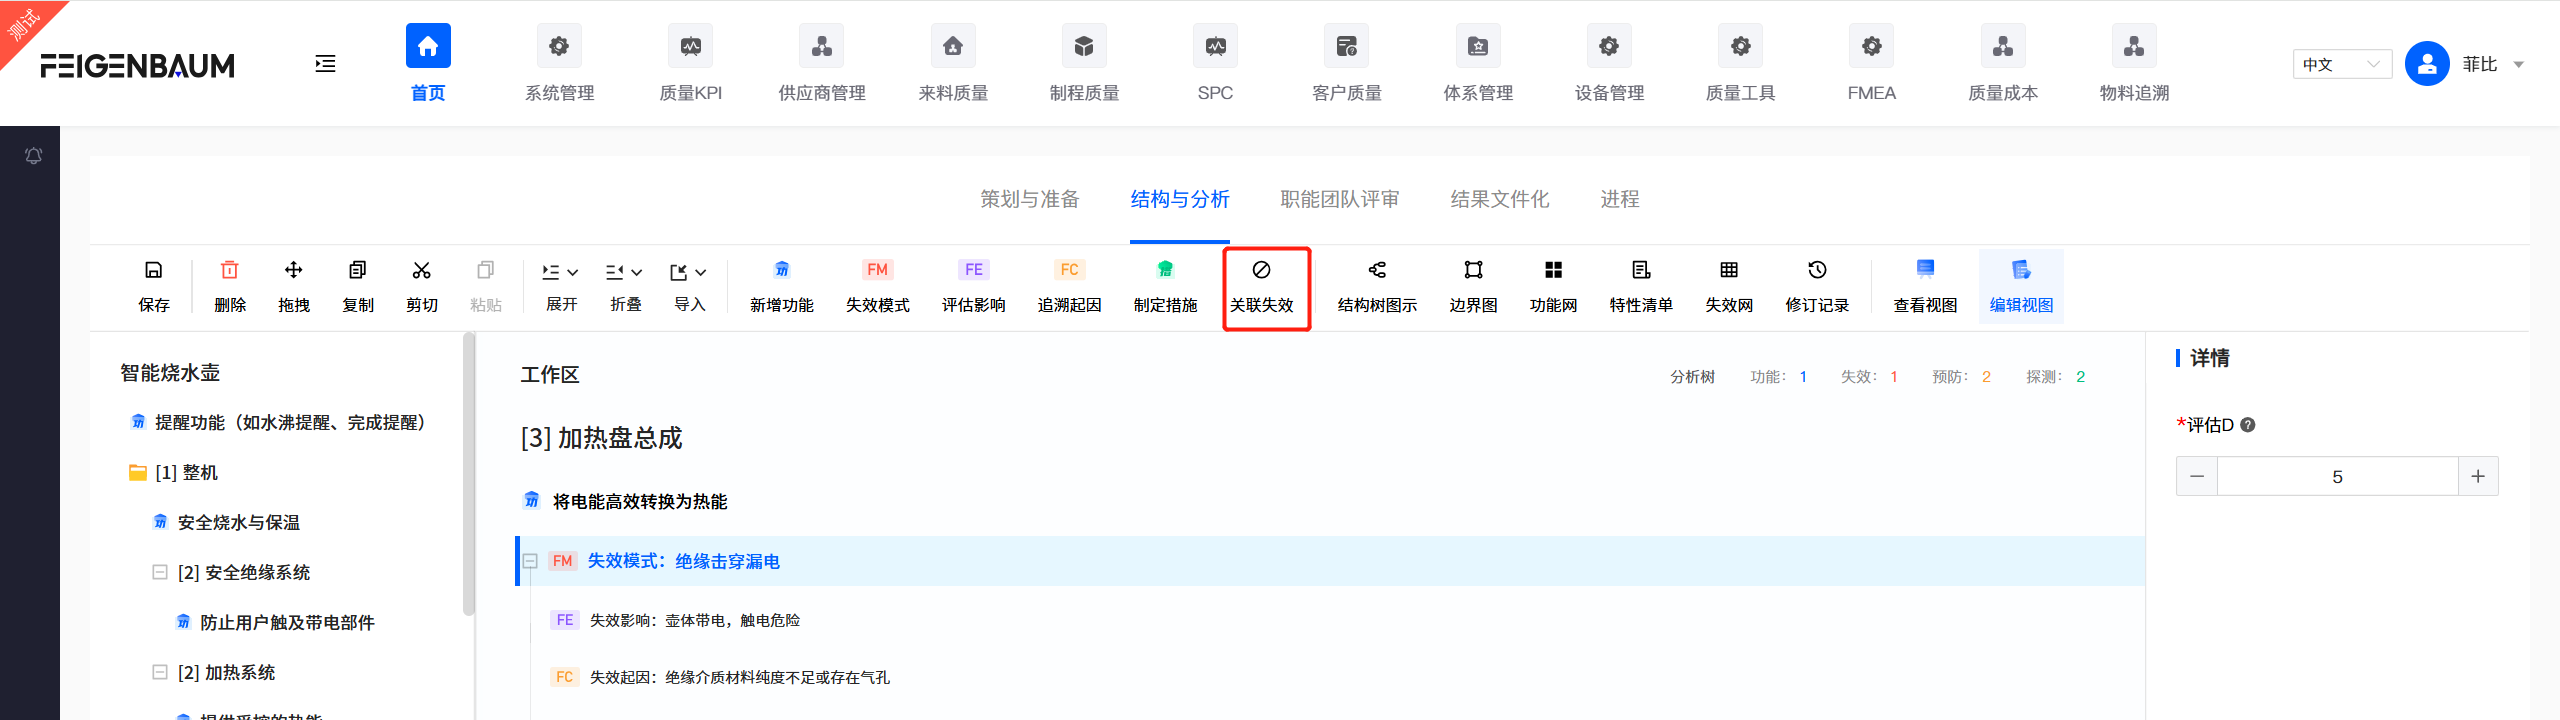Viewport: 2560px width, 720px height.
Task: Click 追溯起因 FC toolbar button
Action: 1070,286
